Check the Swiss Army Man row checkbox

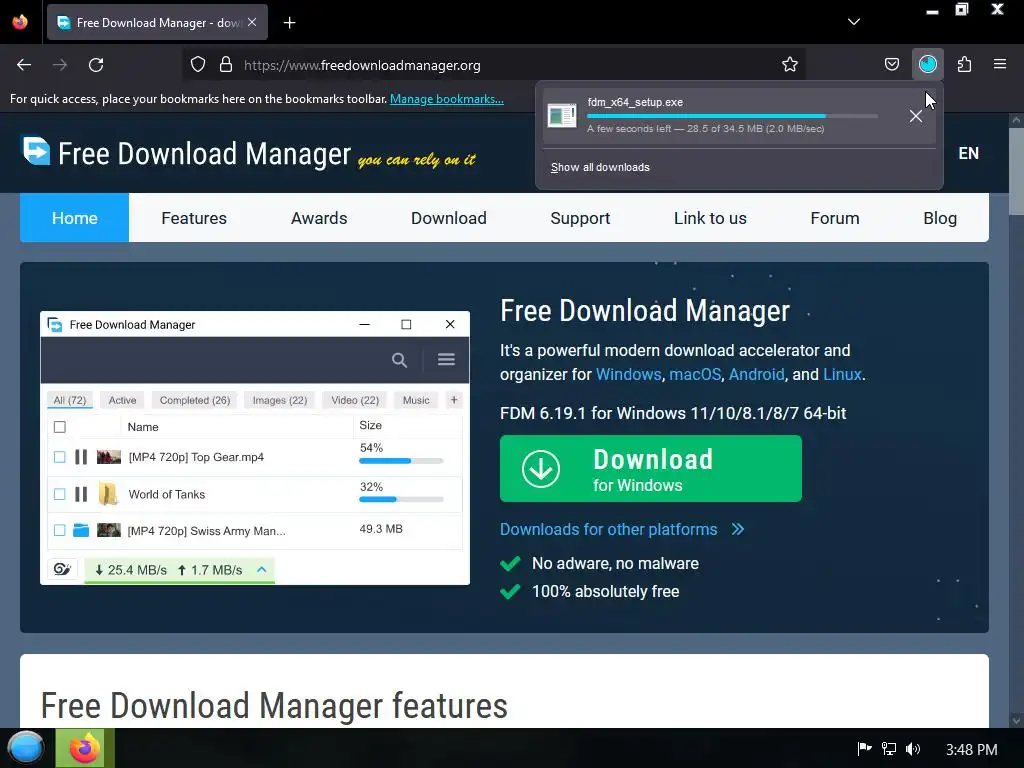click(x=60, y=530)
